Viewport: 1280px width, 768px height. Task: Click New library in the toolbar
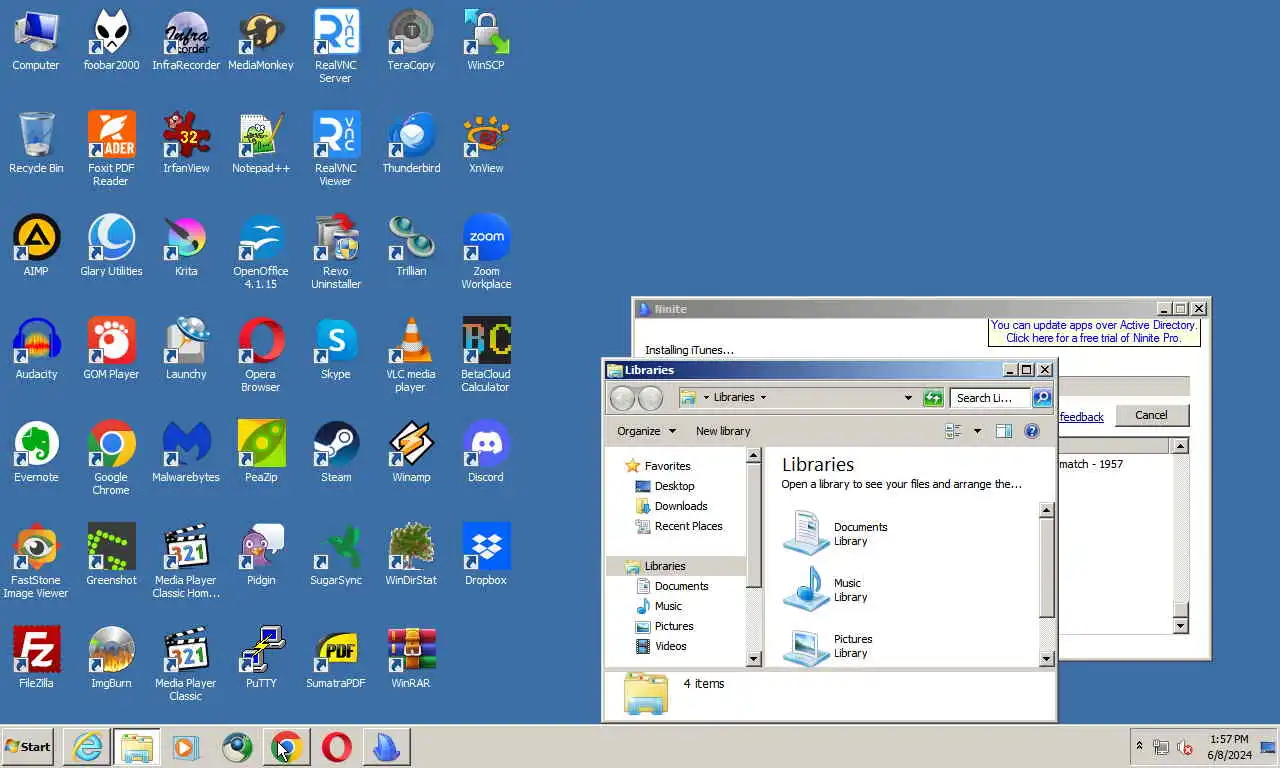coord(723,431)
